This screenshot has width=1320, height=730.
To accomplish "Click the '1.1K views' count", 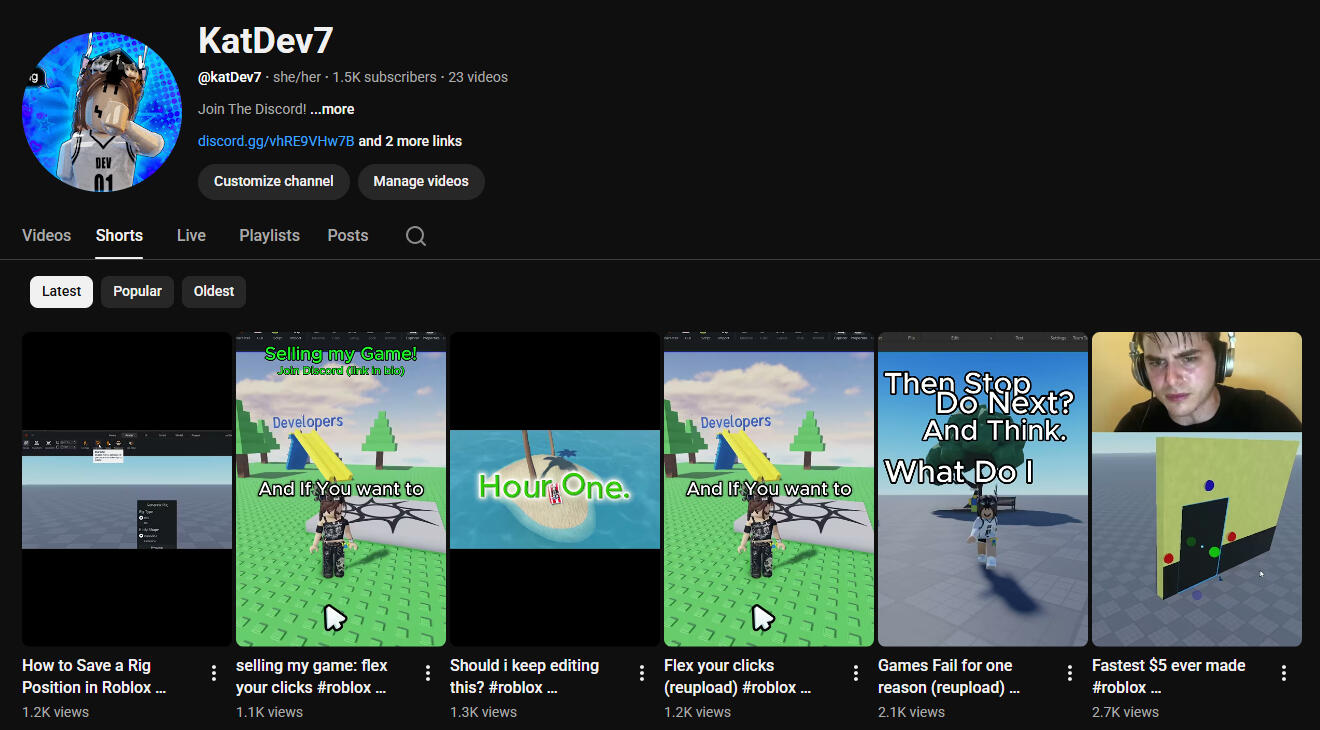I will (269, 712).
